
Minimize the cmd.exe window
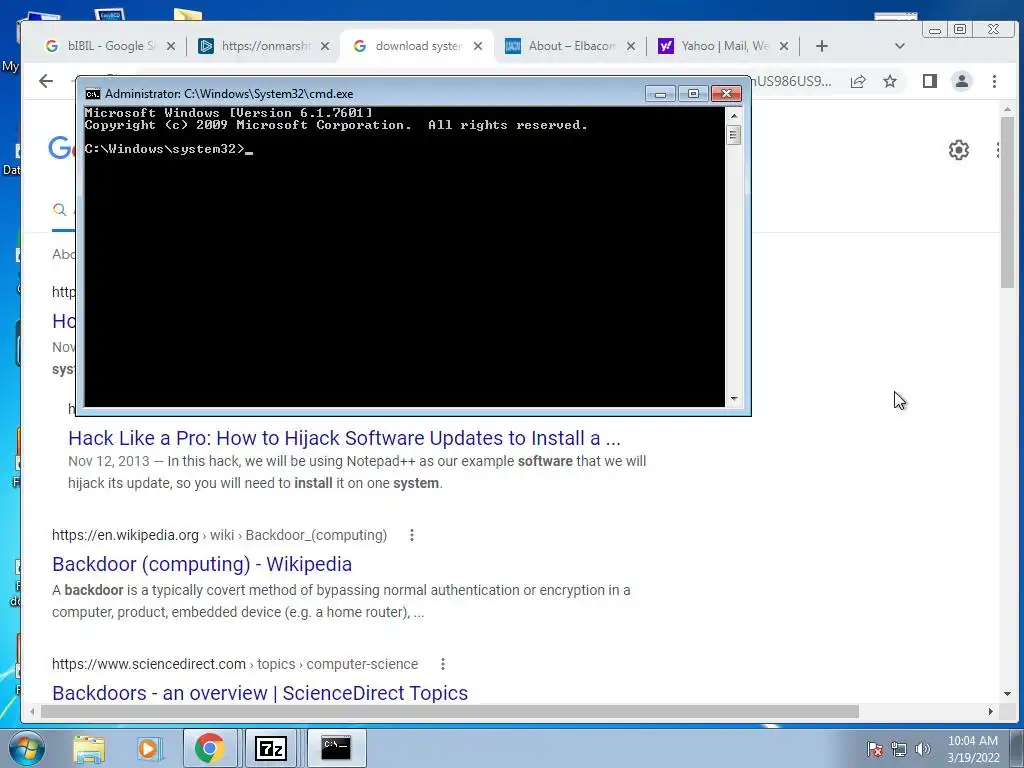(x=660, y=94)
